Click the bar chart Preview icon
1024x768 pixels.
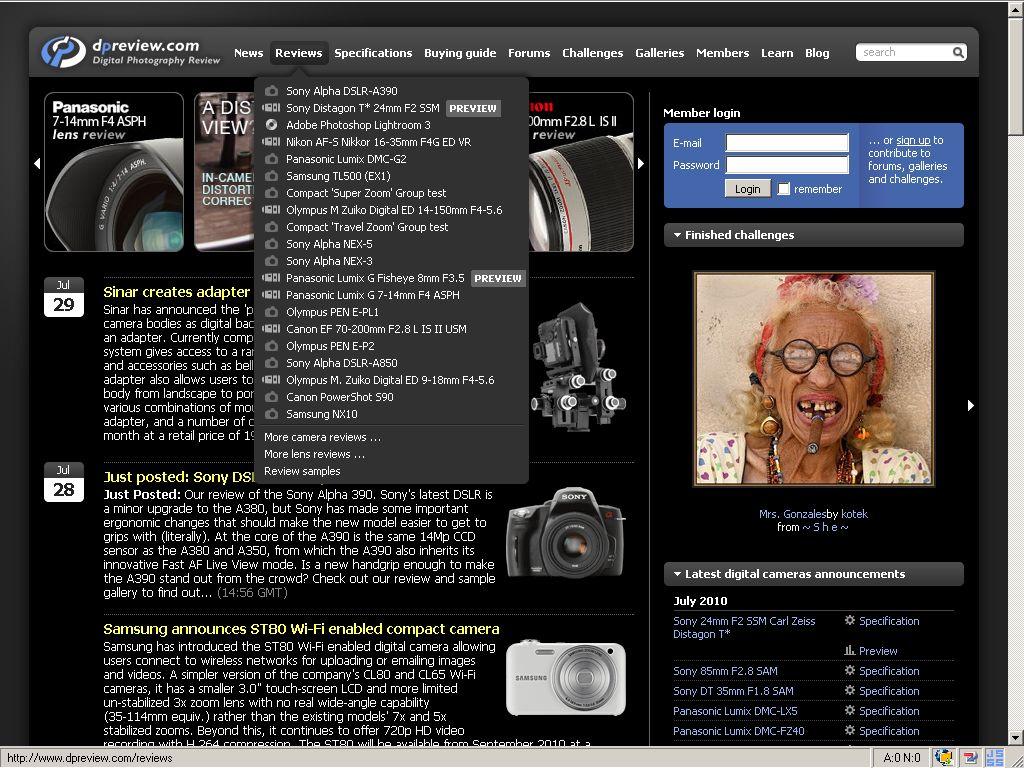(850, 651)
